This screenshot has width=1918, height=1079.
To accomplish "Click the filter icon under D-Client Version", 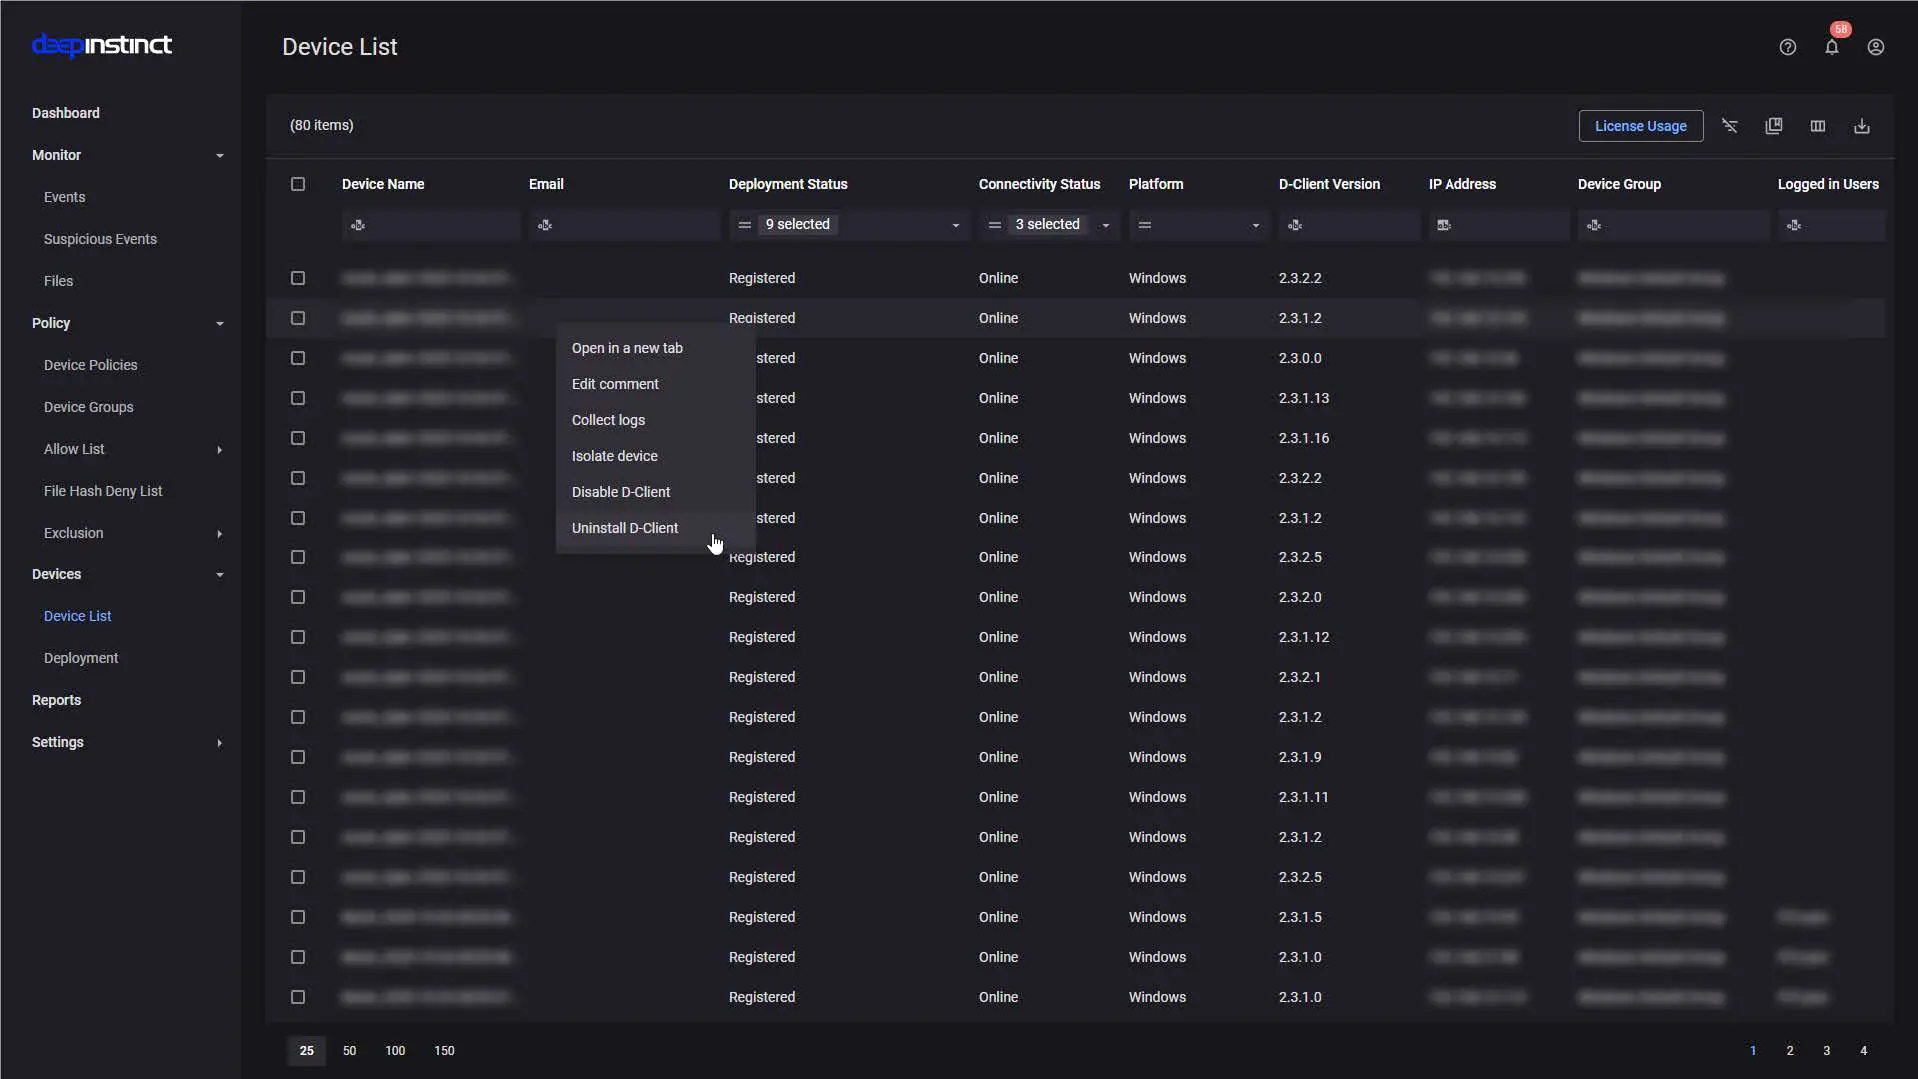I will point(1295,225).
